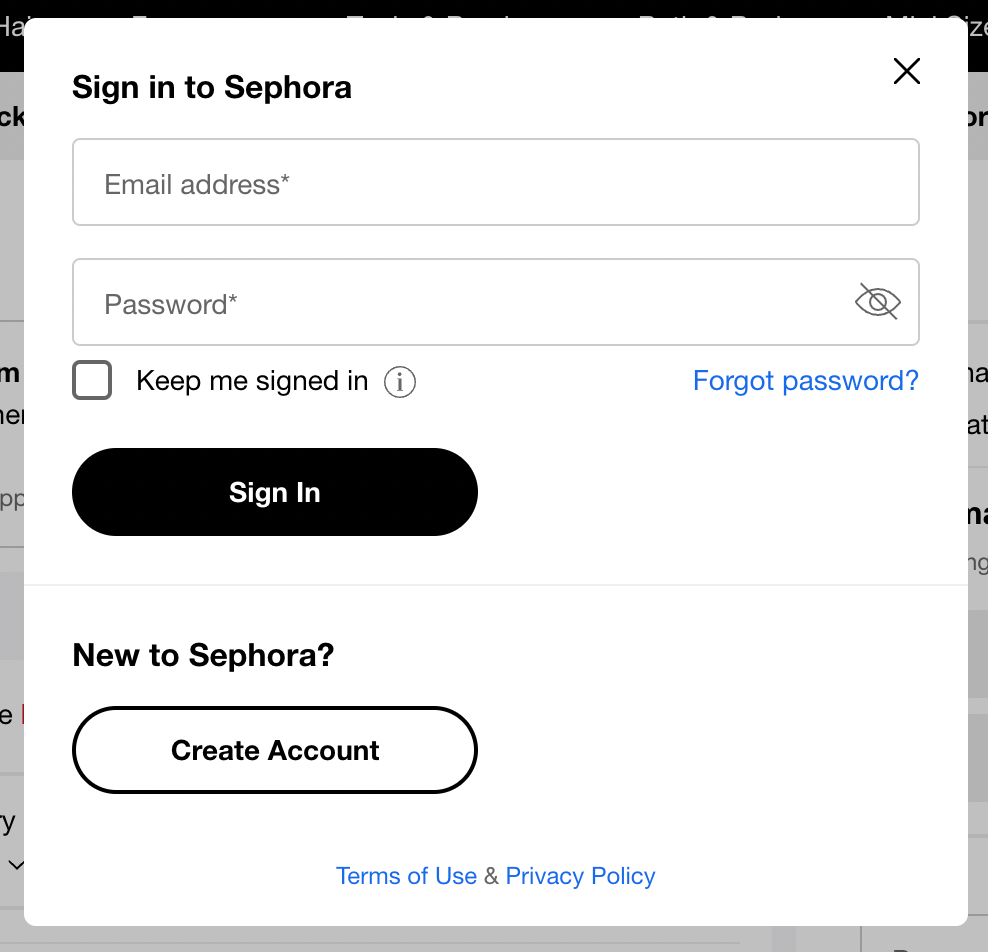Viewport: 988px width, 952px height.
Task: Expand the chevron arrow behind the dialog's left edge
Action: click(x=16, y=865)
